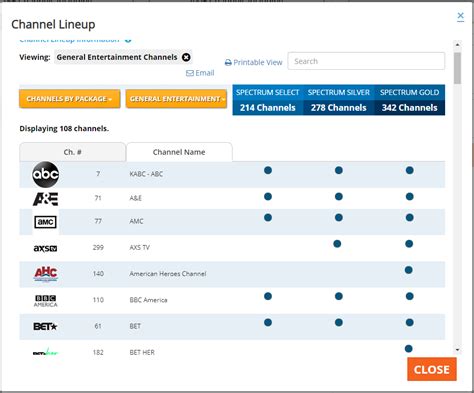The image size is (474, 393).
Task: Select the Spectrum Gold 342 Channels package
Action: [x=410, y=100]
